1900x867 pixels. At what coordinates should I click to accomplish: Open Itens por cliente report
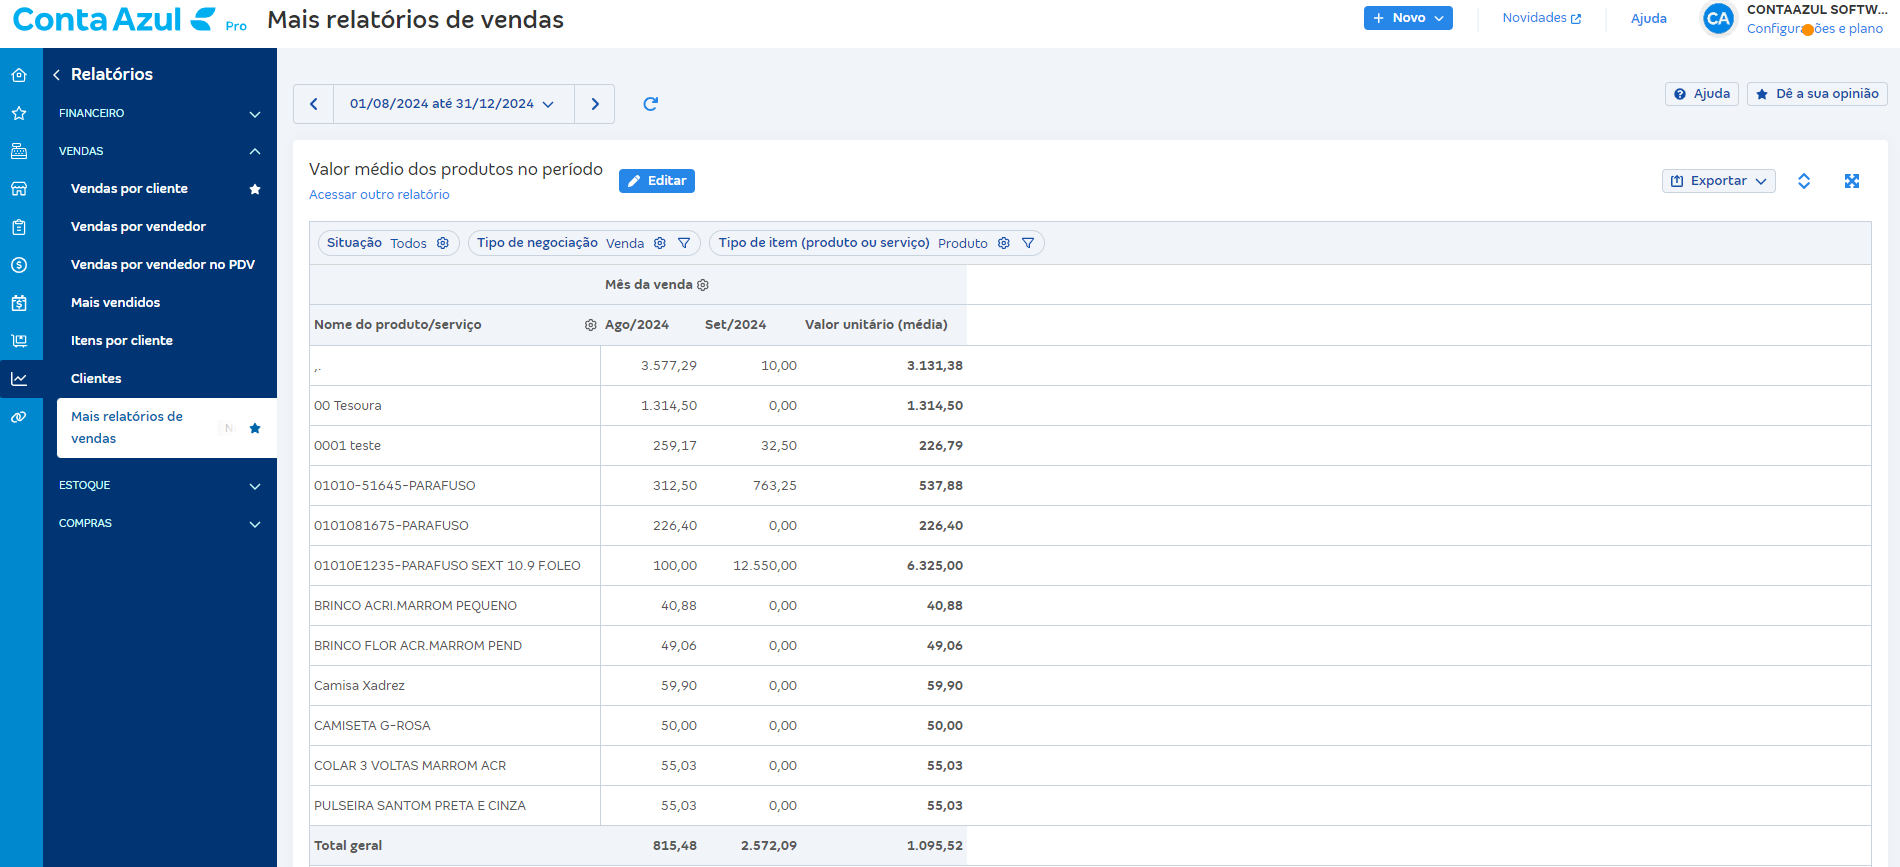pyautogui.click(x=122, y=341)
